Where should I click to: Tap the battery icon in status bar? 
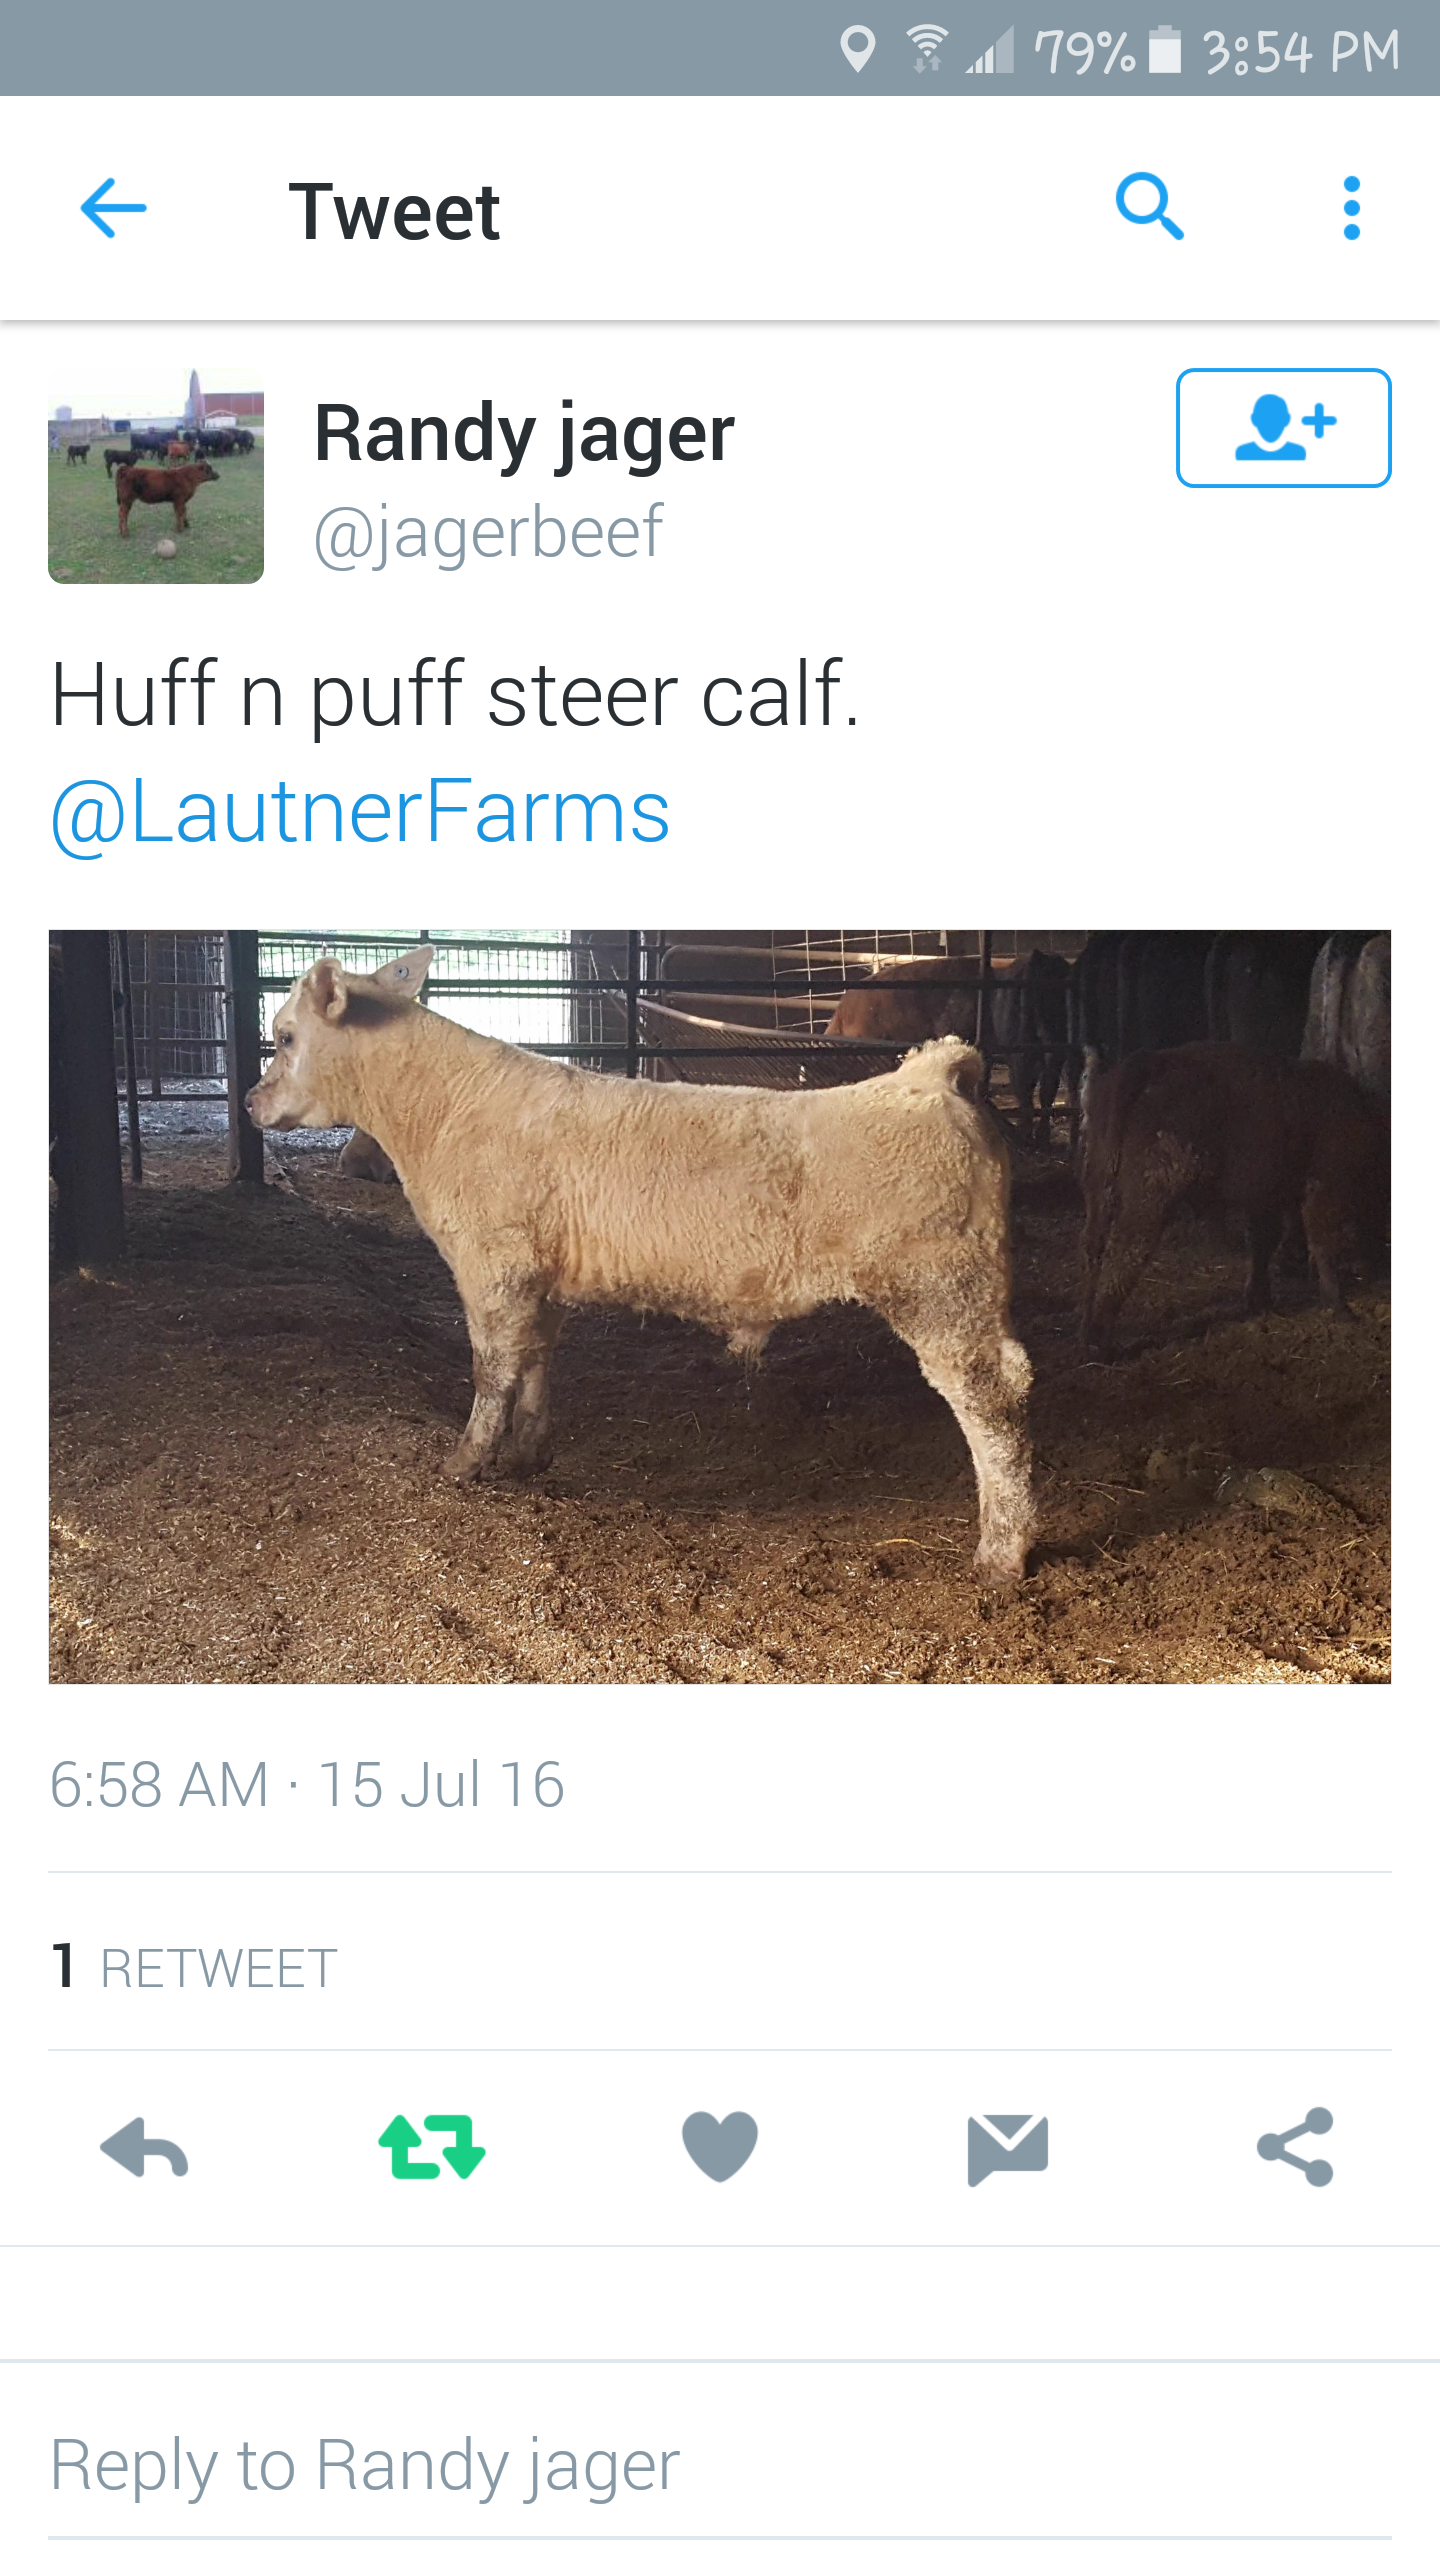click(1165, 50)
